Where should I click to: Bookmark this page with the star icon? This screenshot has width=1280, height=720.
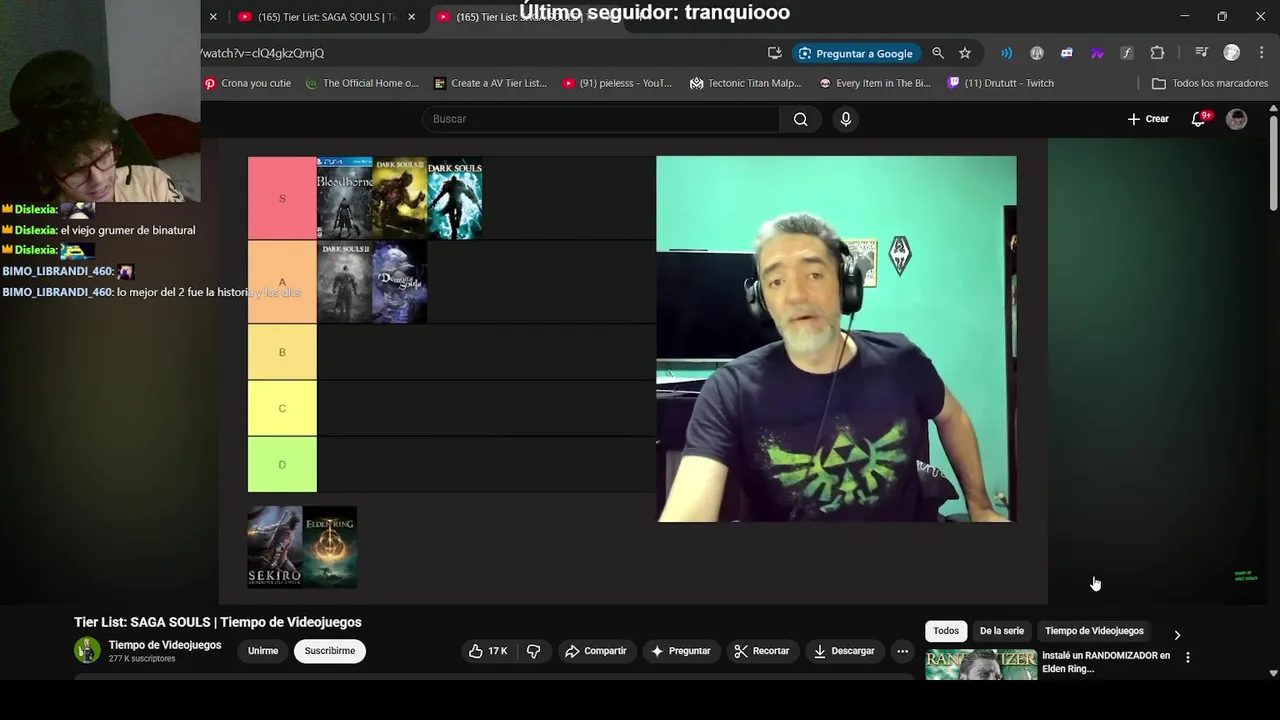pos(965,53)
